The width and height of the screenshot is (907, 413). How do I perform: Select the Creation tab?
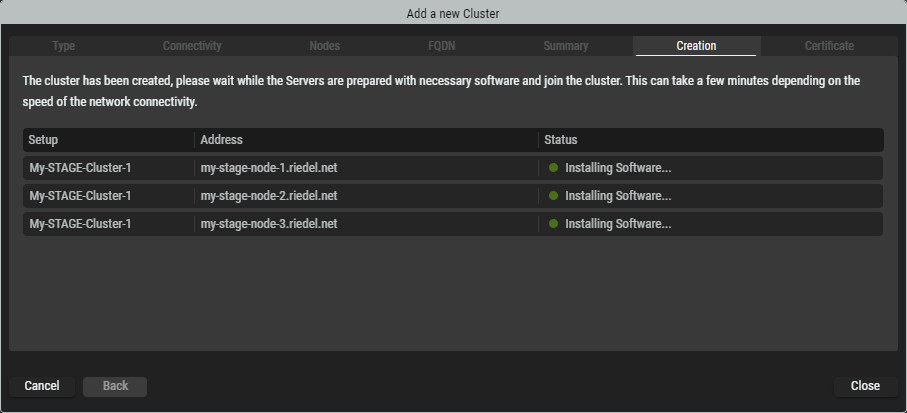click(696, 46)
